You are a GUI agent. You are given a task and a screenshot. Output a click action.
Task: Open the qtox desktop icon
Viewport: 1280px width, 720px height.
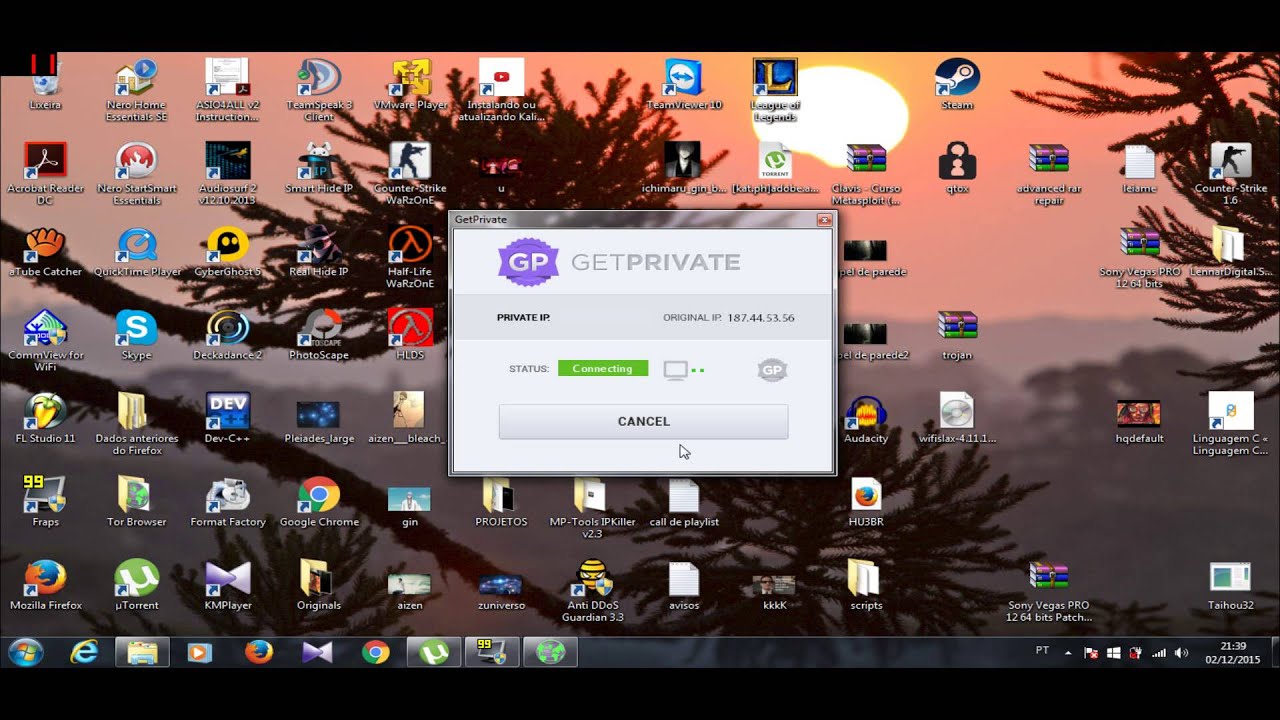tap(957, 168)
